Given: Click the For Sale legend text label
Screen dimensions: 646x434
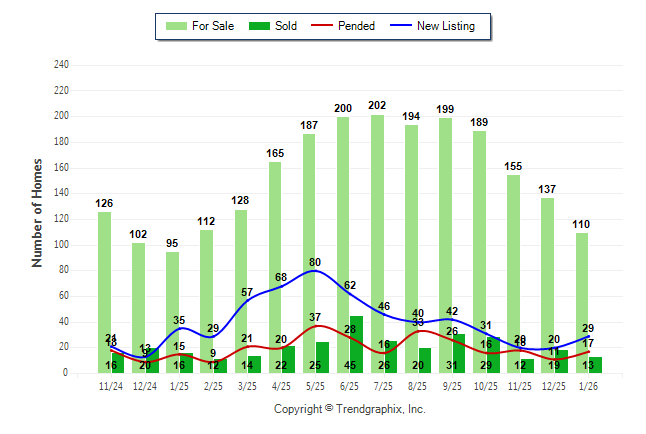Looking at the screenshot, I should pyautogui.click(x=211, y=26).
